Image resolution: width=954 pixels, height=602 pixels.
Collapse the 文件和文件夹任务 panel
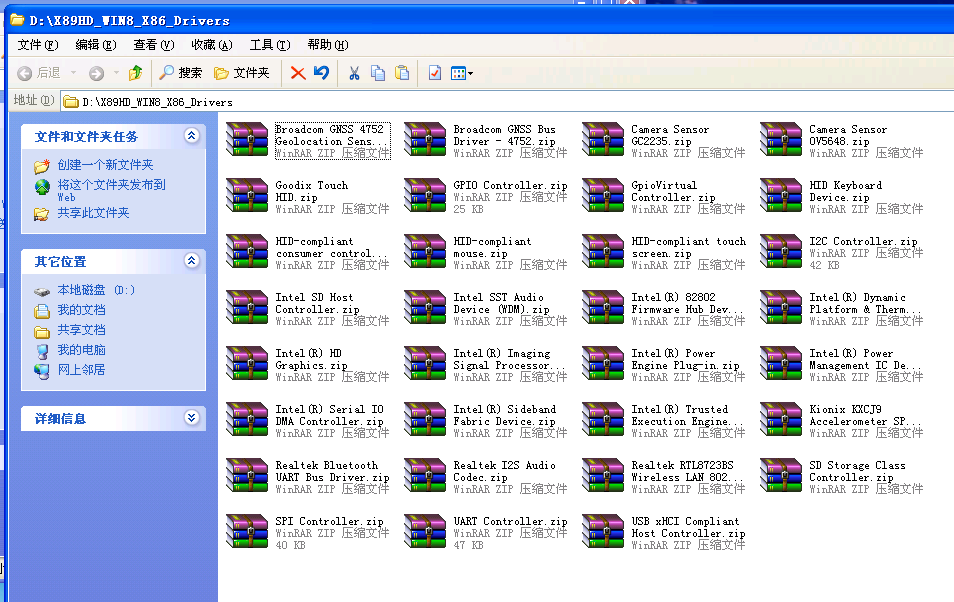click(192, 136)
